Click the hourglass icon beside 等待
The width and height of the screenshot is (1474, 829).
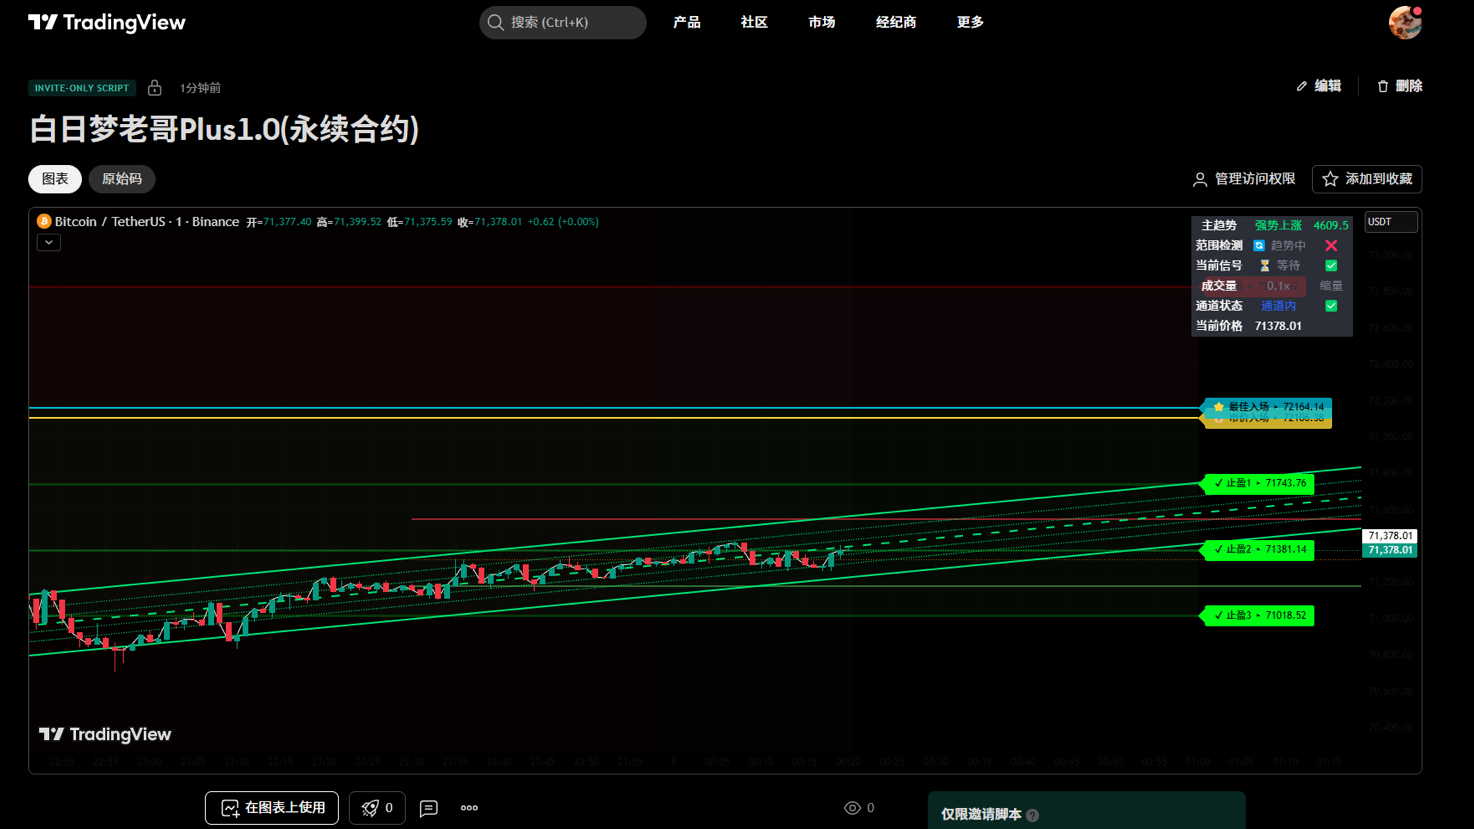click(x=1264, y=266)
